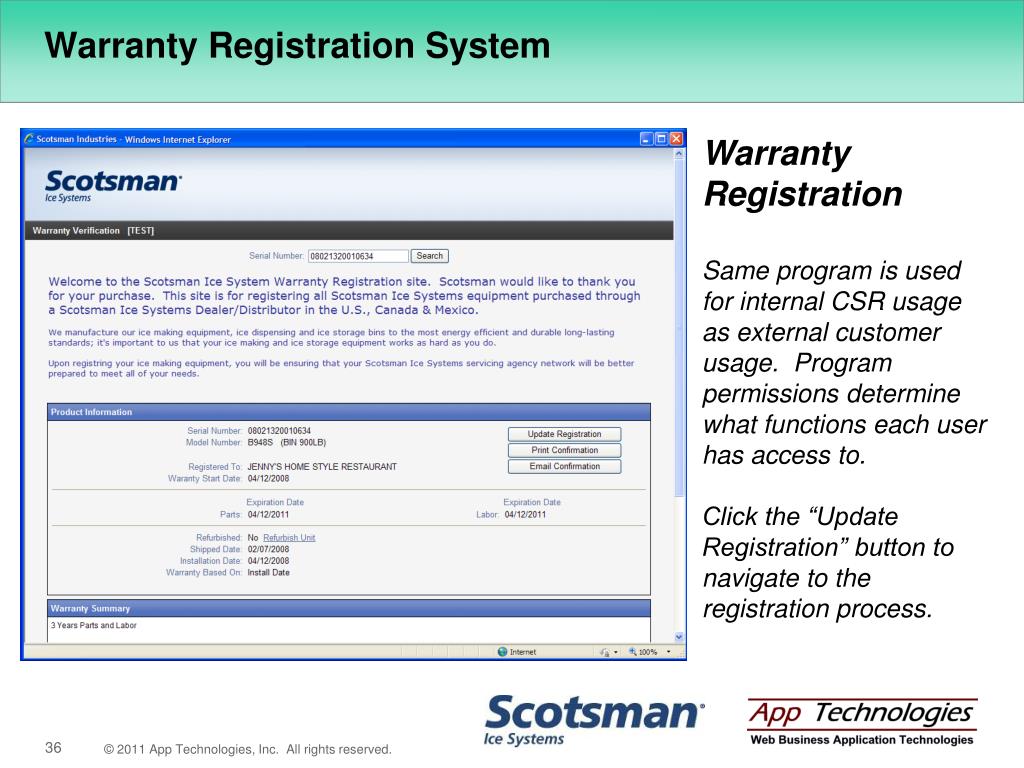1024x768 pixels.
Task: Select the Labor expiration date 04/12/2011
Action: click(x=525, y=515)
